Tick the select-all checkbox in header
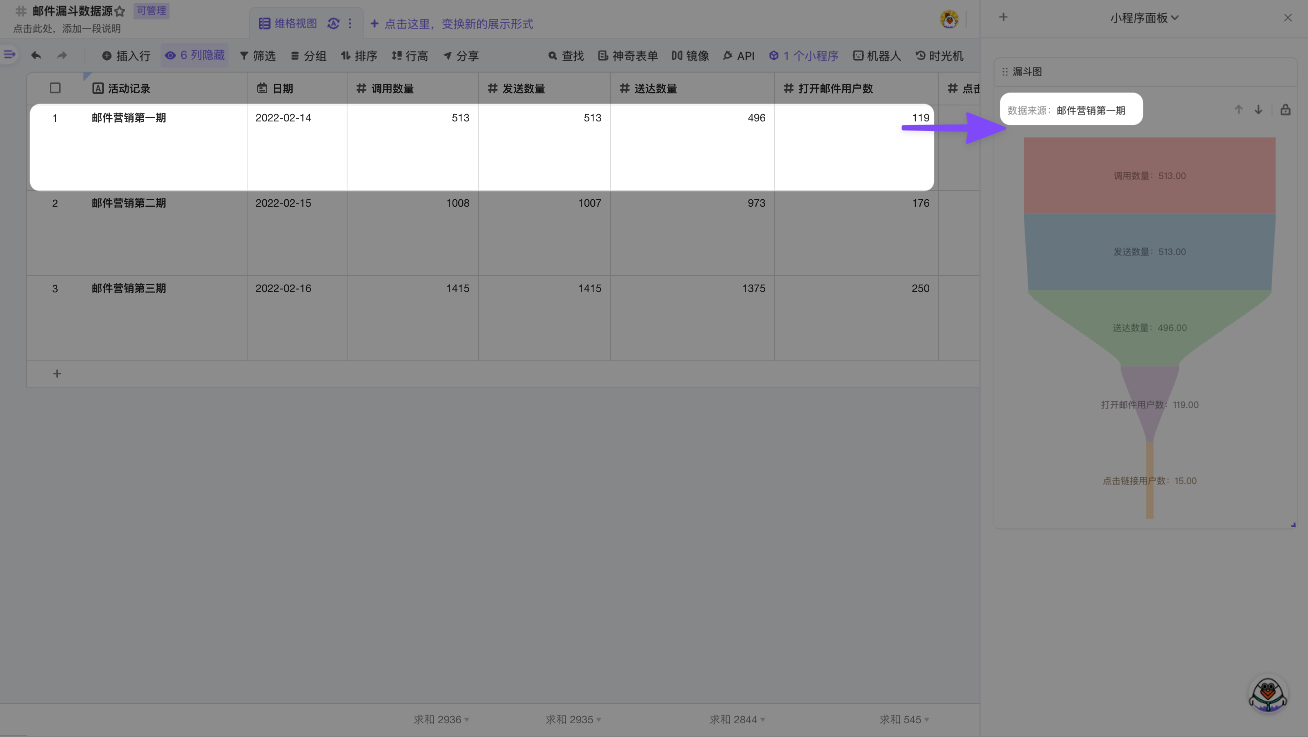The height and width of the screenshot is (737, 1308). click(x=55, y=88)
